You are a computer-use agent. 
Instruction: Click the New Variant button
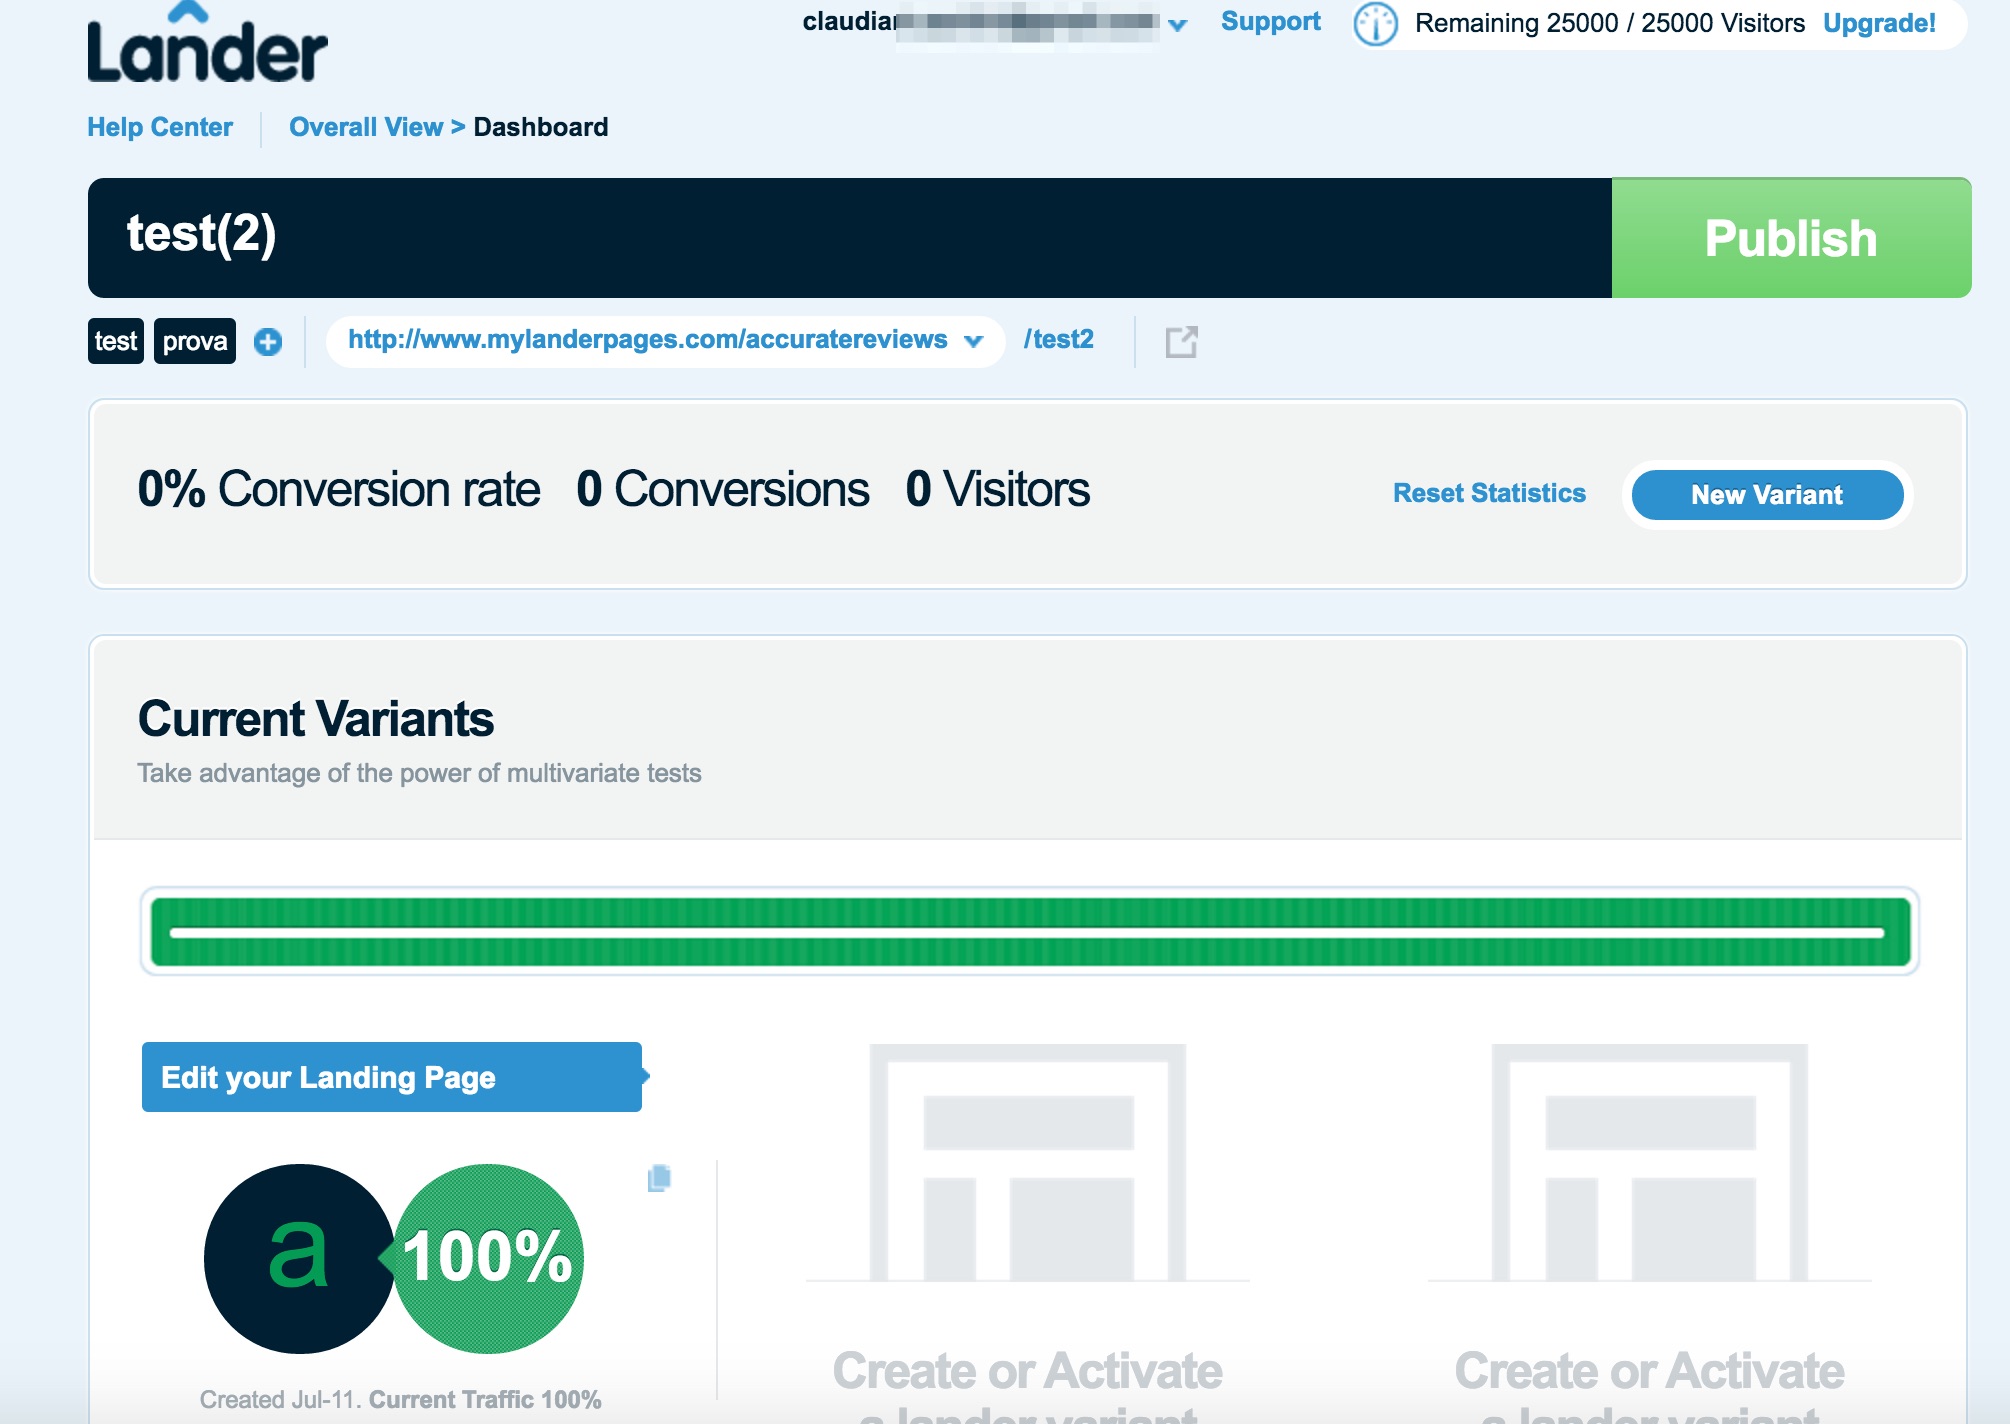[x=1766, y=495]
